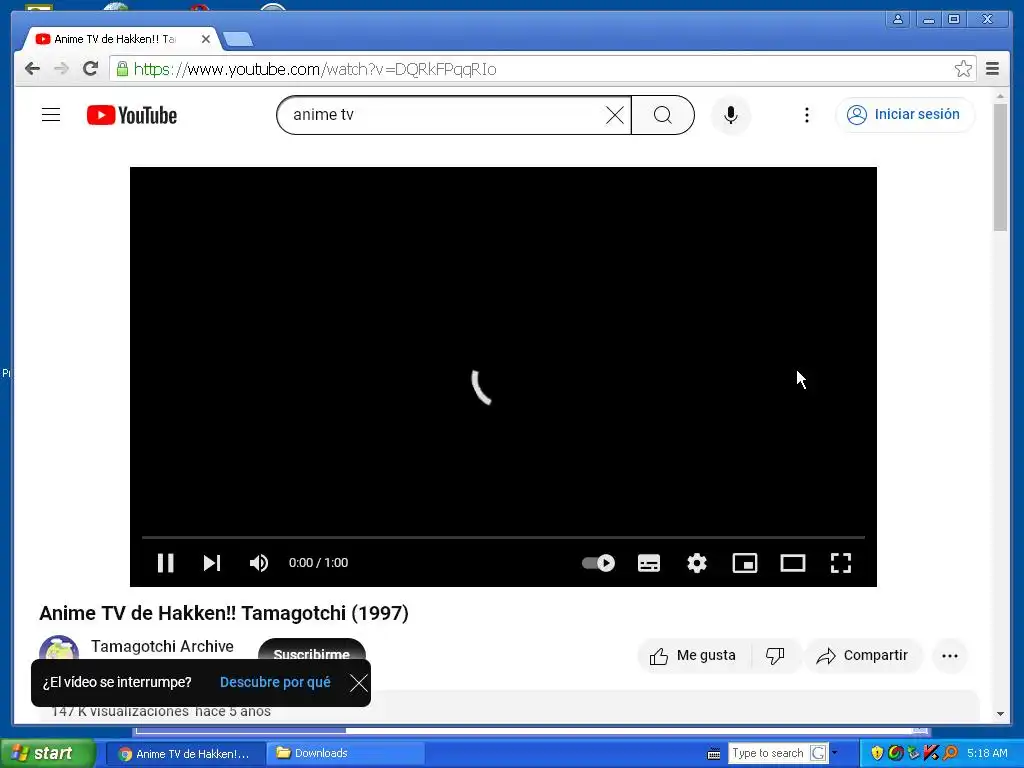This screenshot has height=768, width=1024.
Task: Go forward in the browser
Action: [x=61, y=69]
